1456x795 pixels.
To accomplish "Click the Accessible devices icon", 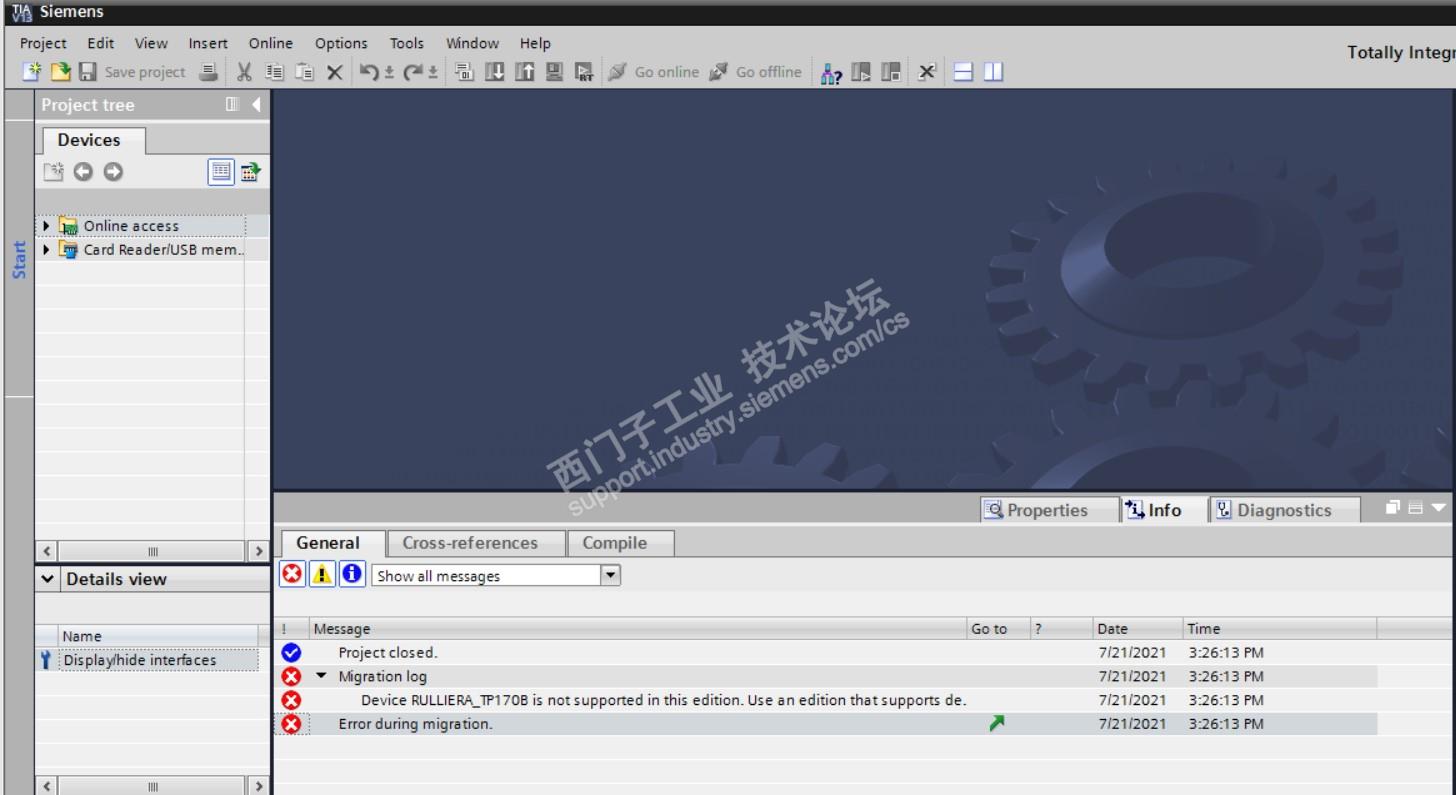I will coord(831,72).
